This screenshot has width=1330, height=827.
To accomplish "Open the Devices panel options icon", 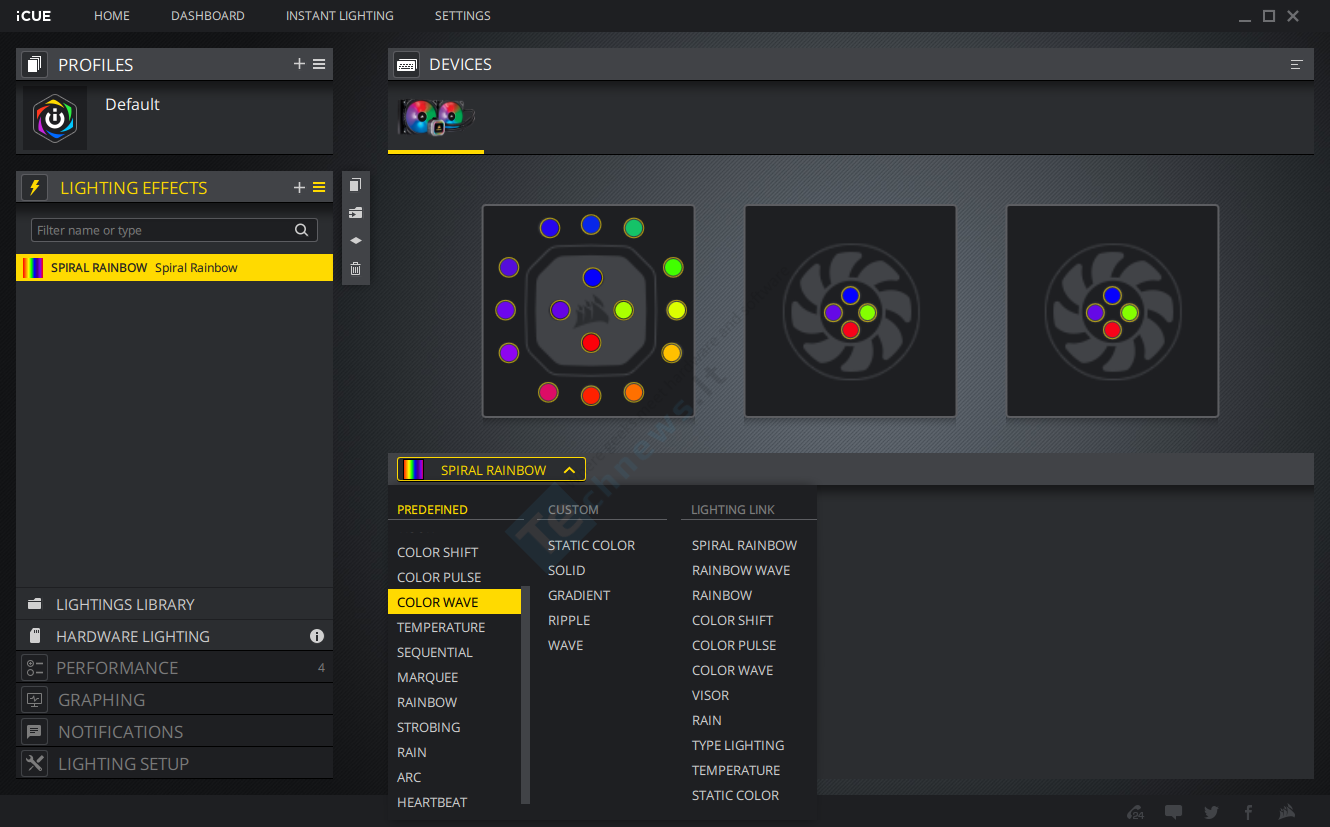I will click(1297, 64).
